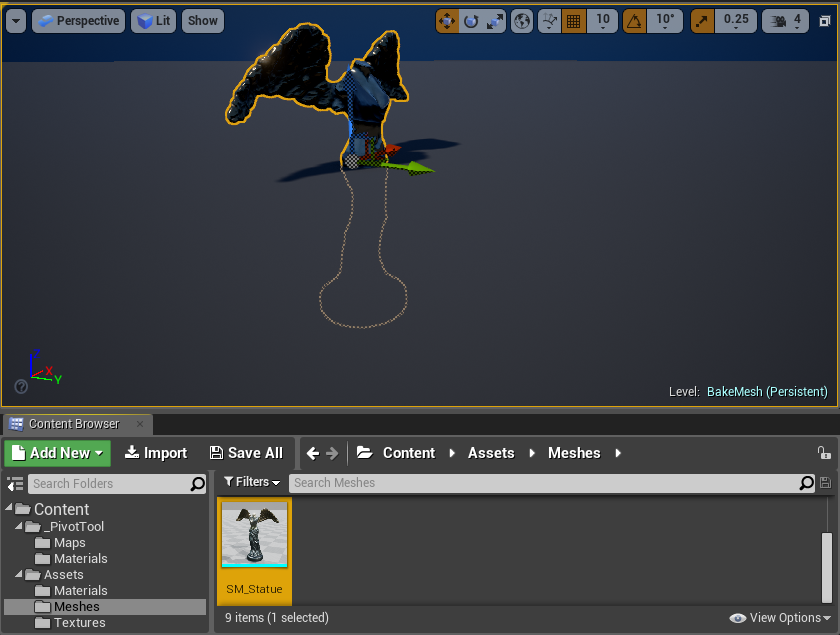Open the camera speed dropdown
The image size is (840, 635).
click(x=786, y=21)
